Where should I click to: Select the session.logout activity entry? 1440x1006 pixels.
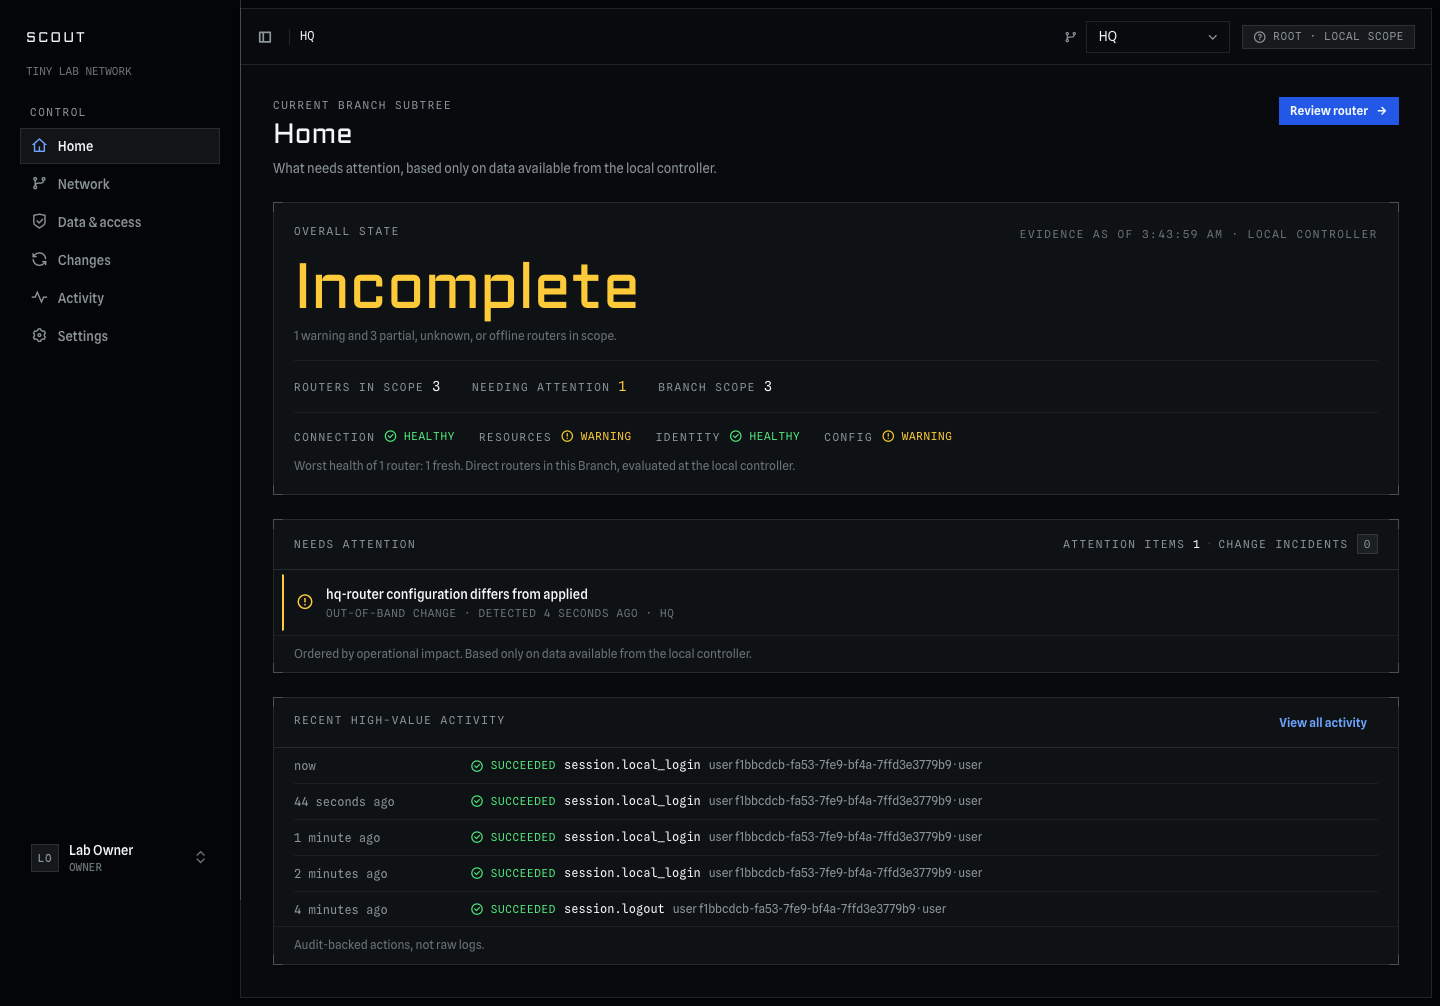coord(614,909)
